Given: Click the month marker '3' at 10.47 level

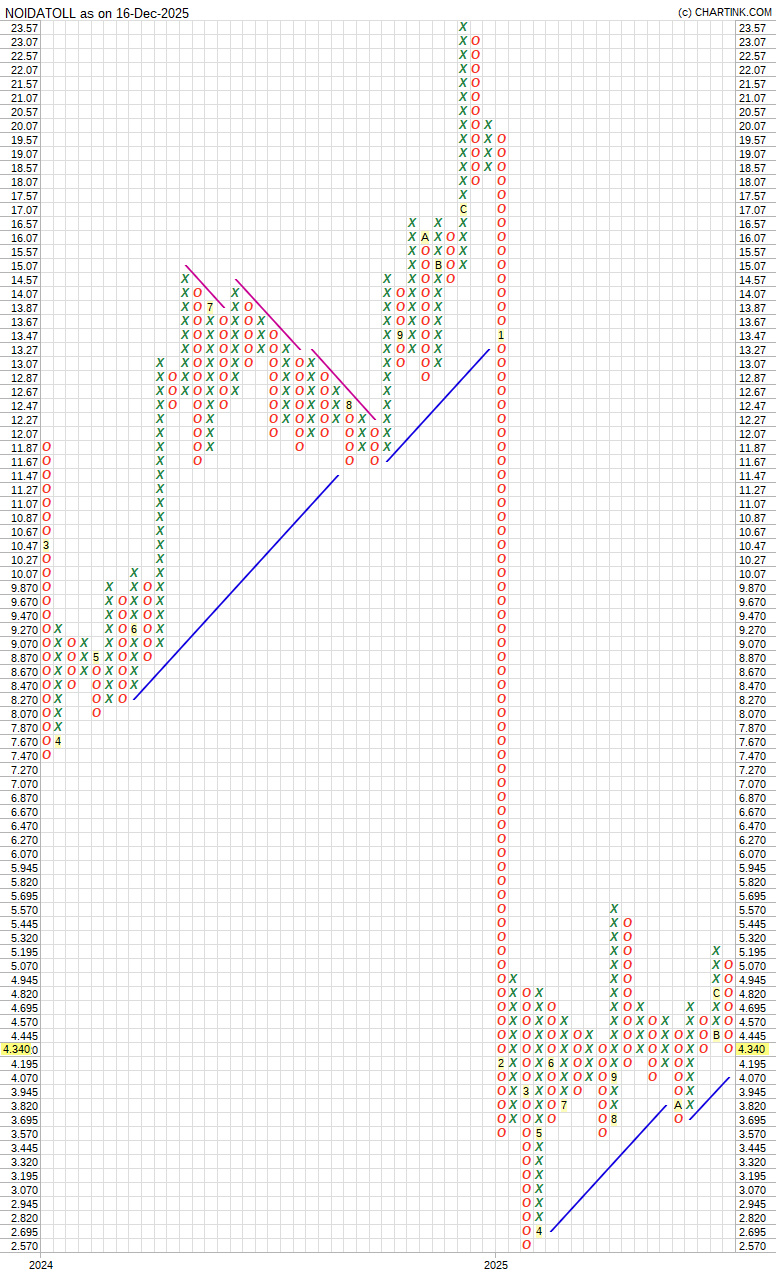Looking at the screenshot, I should [46, 545].
